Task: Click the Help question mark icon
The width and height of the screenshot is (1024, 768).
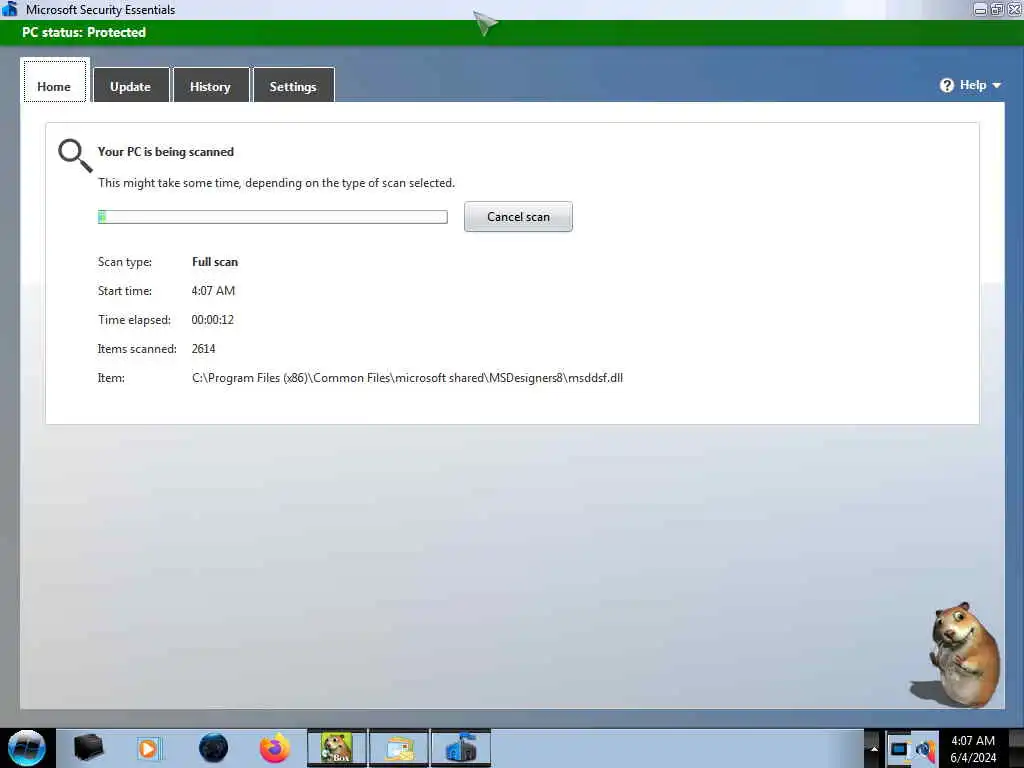Action: pyautogui.click(x=947, y=85)
